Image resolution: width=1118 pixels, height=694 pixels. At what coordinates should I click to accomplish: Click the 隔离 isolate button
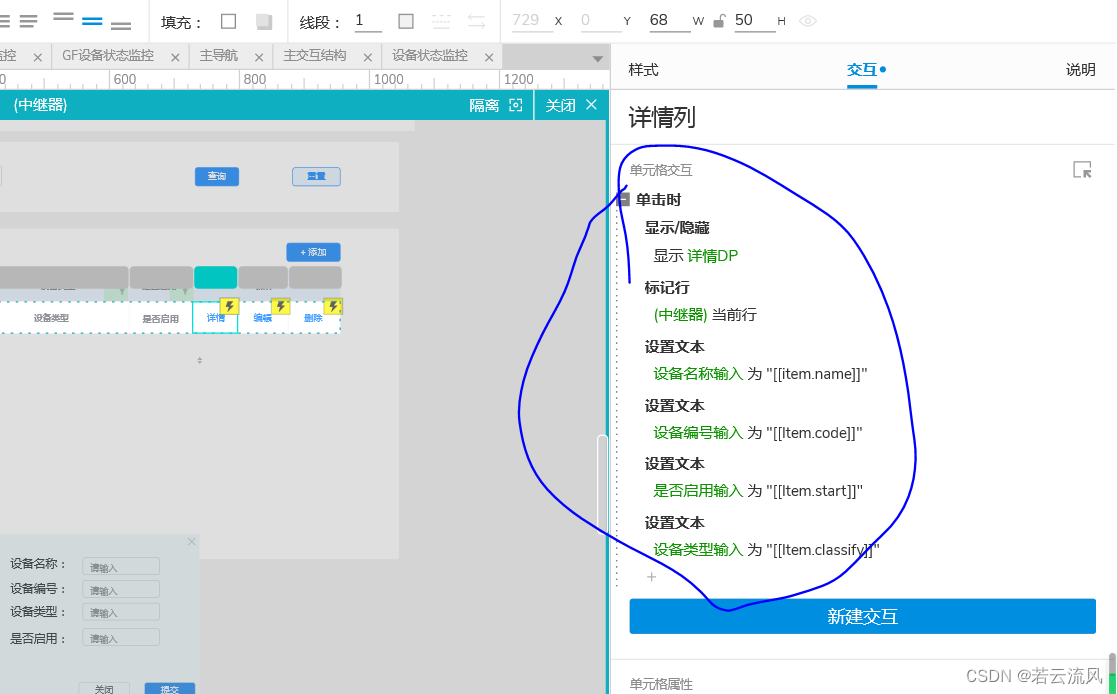[496, 106]
